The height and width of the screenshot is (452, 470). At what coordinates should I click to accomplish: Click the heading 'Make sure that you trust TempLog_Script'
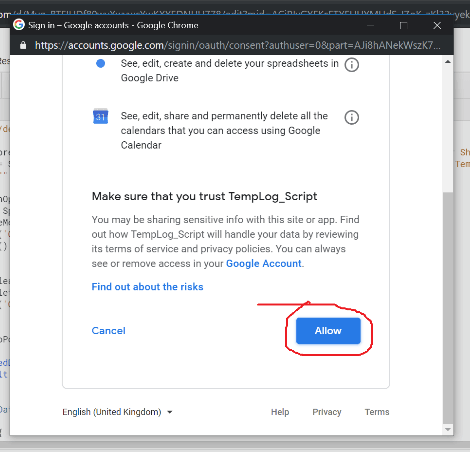click(x=204, y=196)
